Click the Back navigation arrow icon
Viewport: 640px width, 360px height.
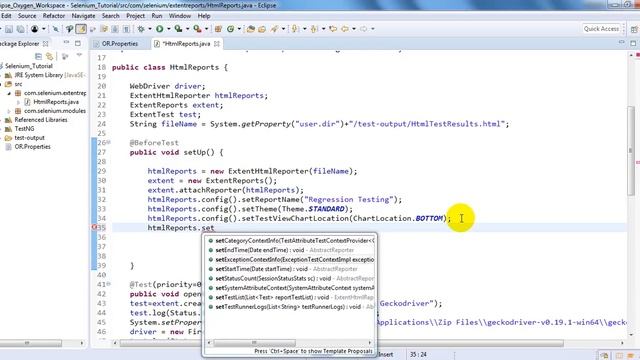pos(345,29)
